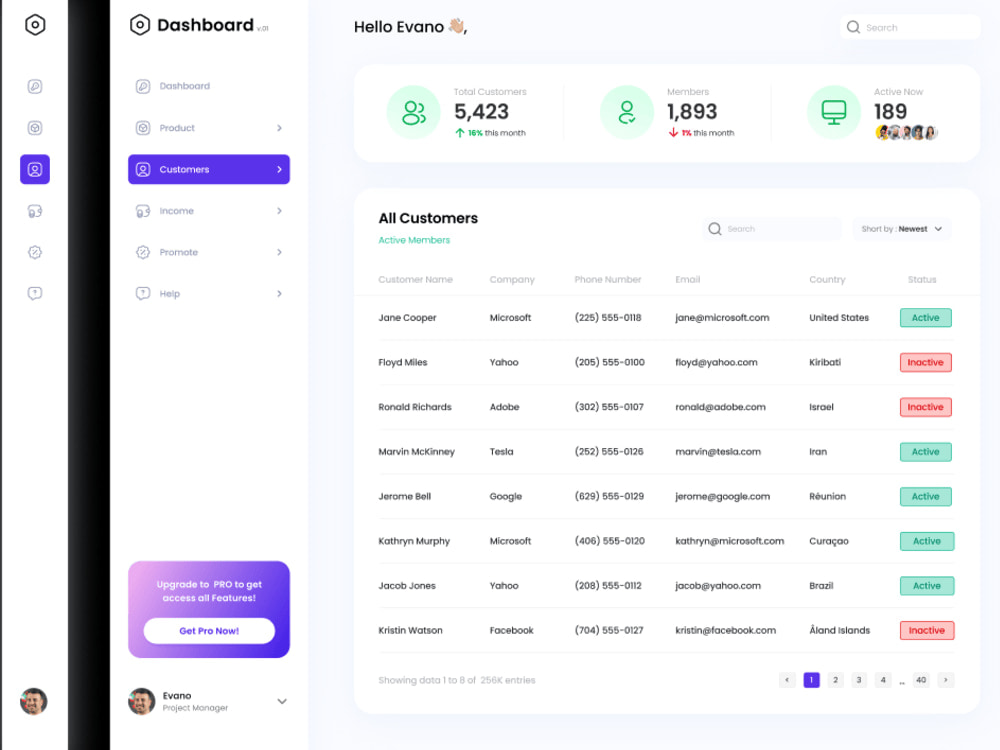Select the Åland Islands country cell
Image resolution: width=1000 pixels, height=750 pixels.
[839, 630]
